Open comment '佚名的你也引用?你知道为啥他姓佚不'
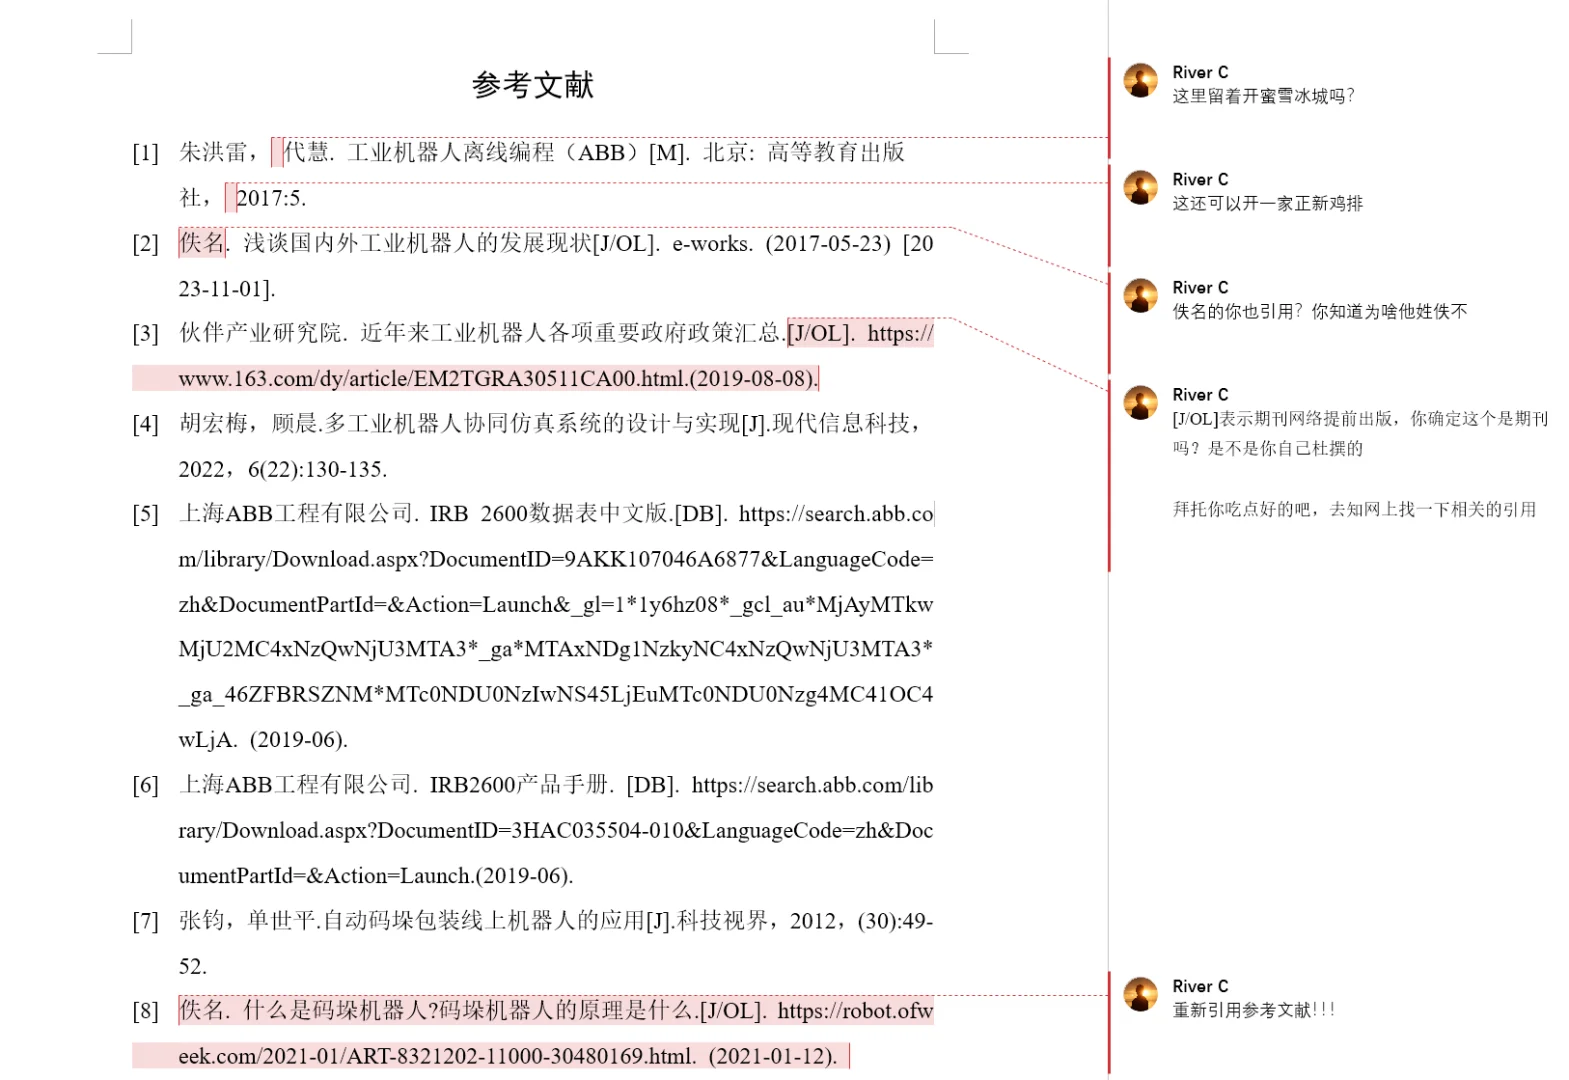Viewport: 1569px width, 1080px height. (1320, 311)
